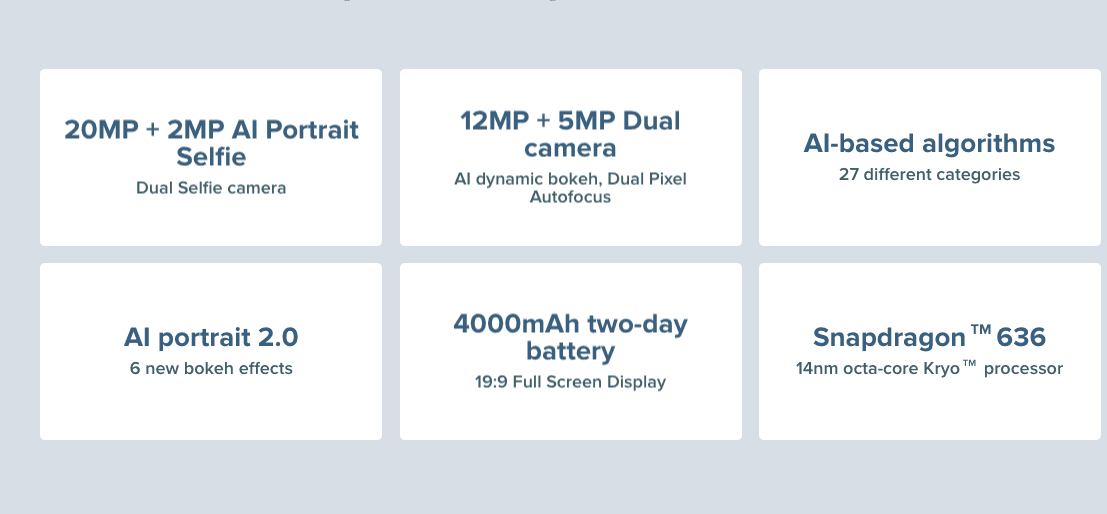1107x514 pixels.
Task: Click the 27 different categories text
Action: tap(929, 174)
